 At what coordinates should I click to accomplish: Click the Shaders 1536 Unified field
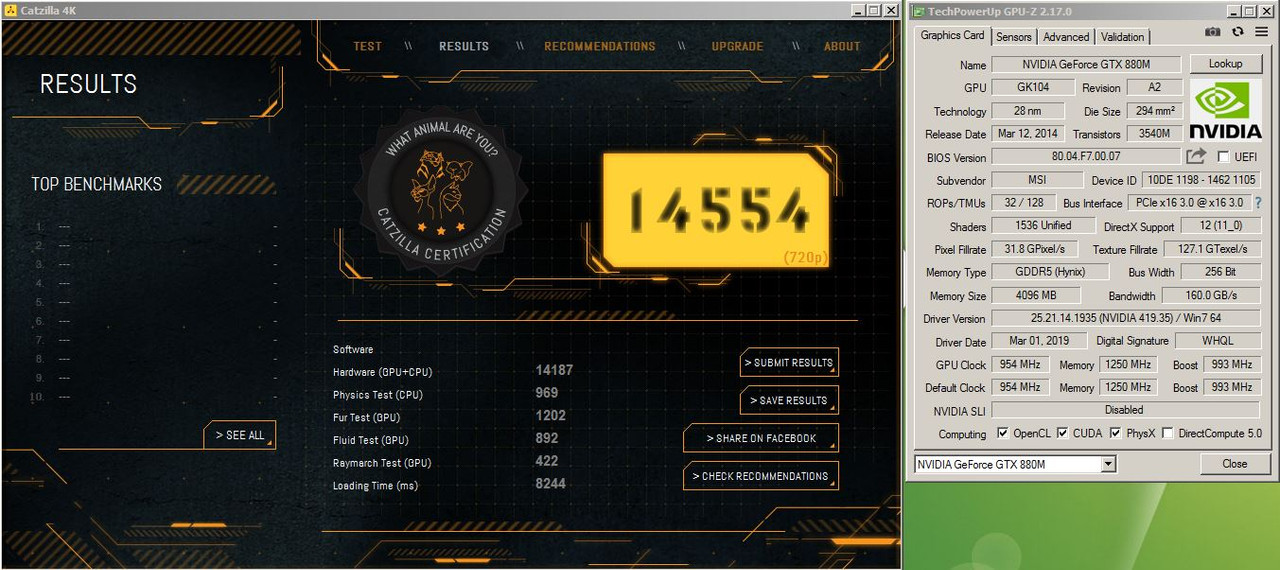pyautogui.click(x=1043, y=226)
